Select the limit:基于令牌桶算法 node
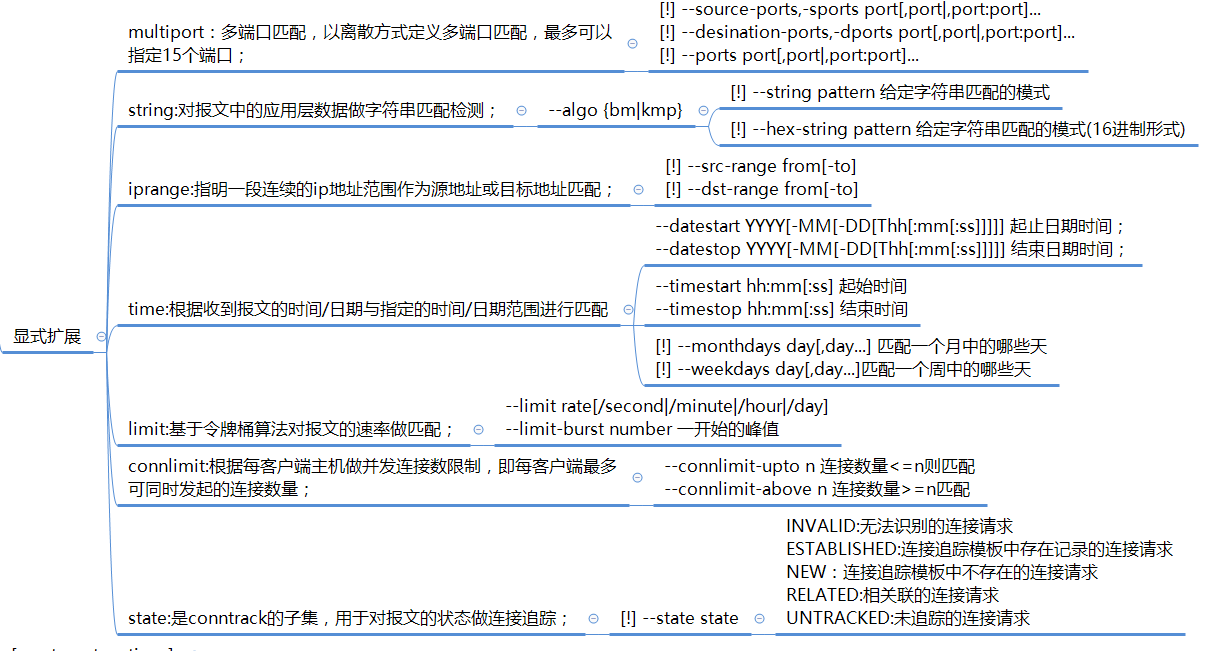 pyautogui.click(x=291, y=429)
